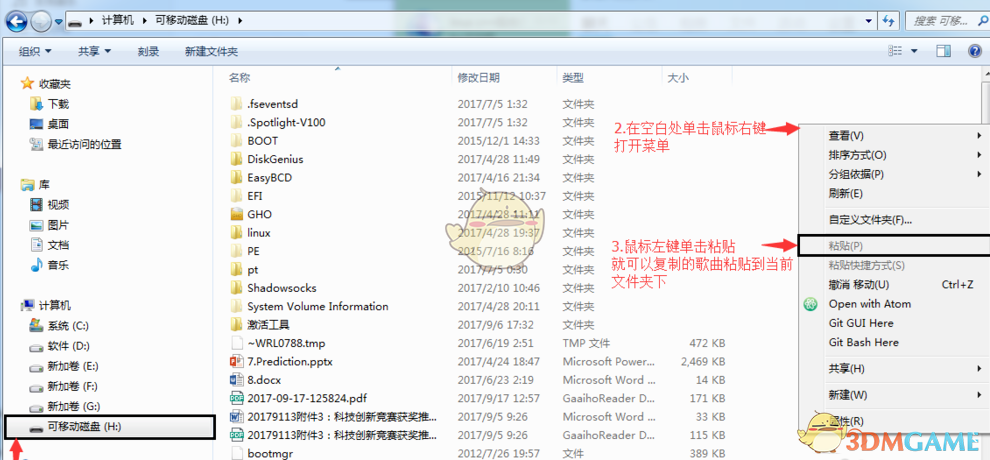Screen dimensions: 990x460
Task: Click the ~WRL0788.tmp file icon
Action: pyautogui.click(x=237, y=343)
